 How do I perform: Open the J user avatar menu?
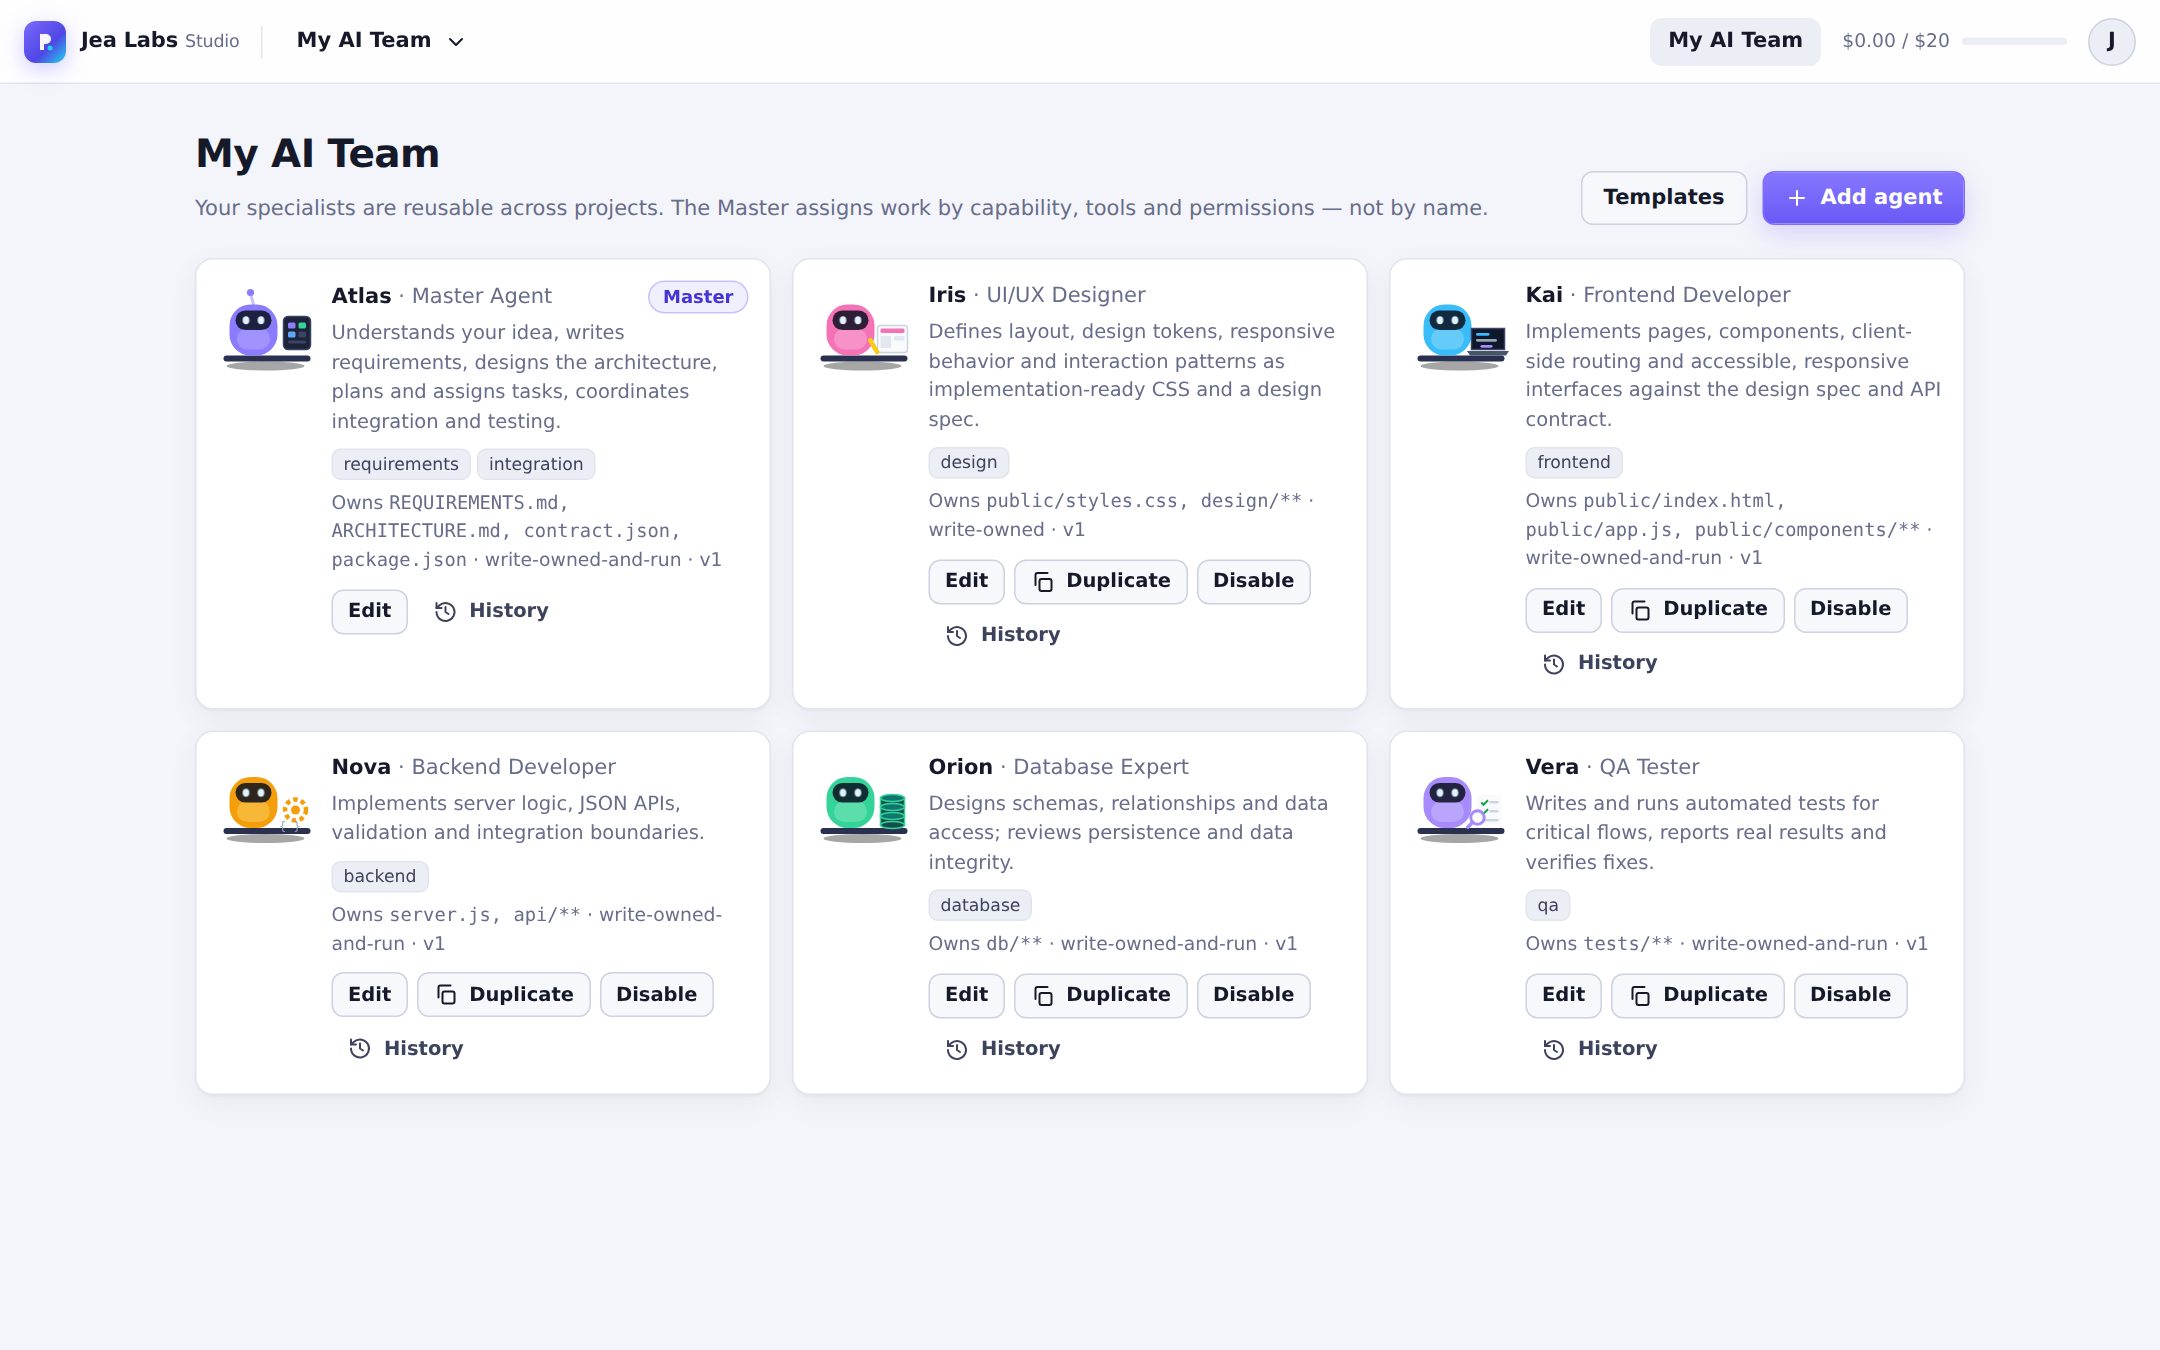[2111, 41]
